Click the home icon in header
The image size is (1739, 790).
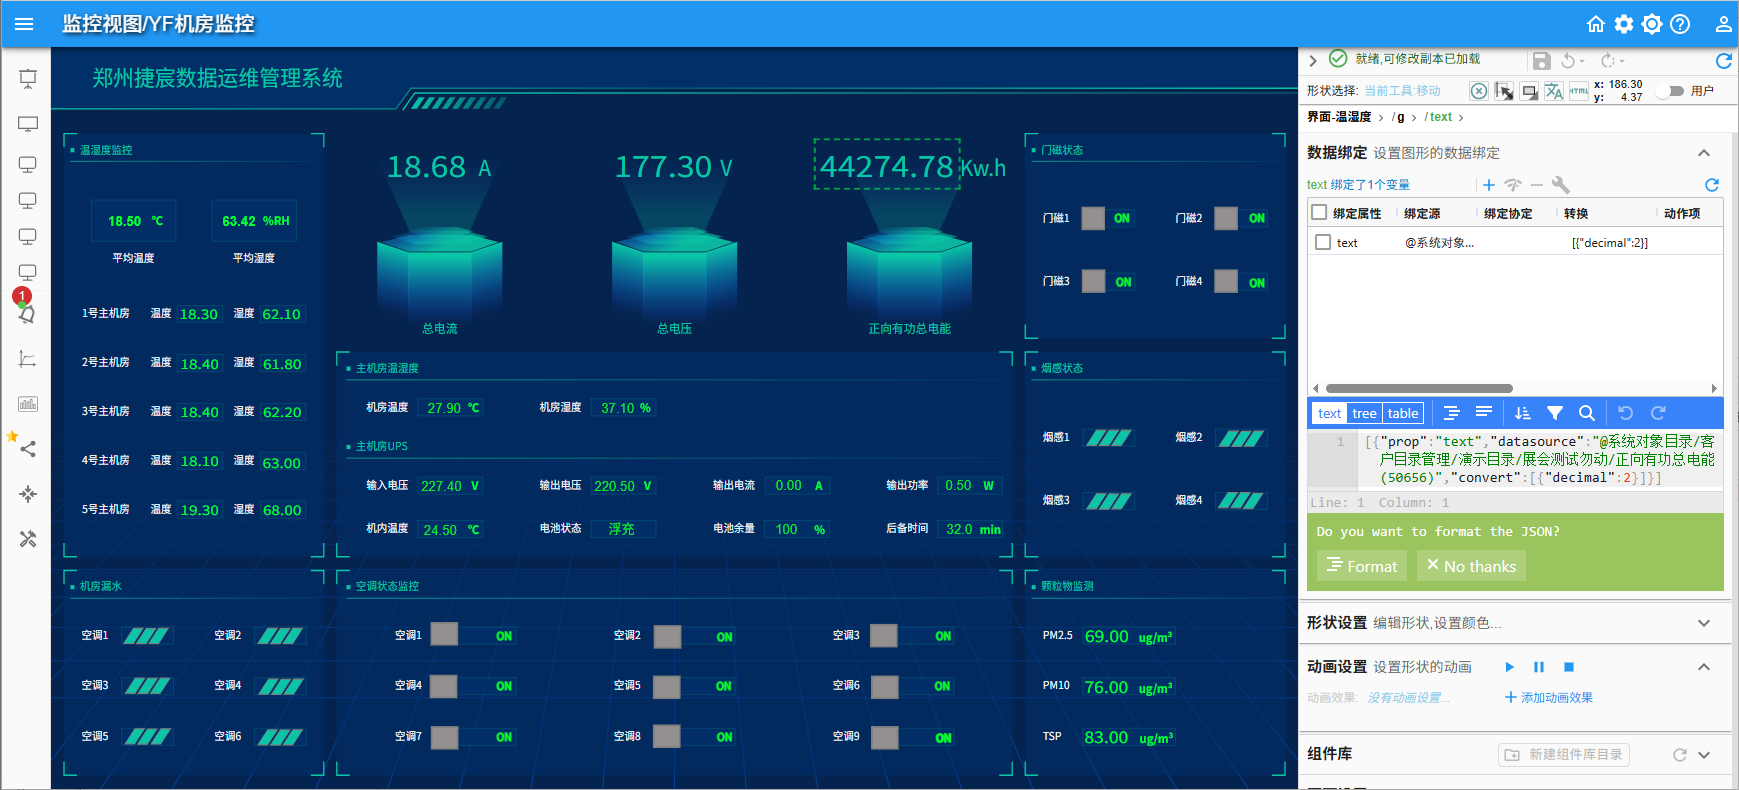pos(1596,24)
